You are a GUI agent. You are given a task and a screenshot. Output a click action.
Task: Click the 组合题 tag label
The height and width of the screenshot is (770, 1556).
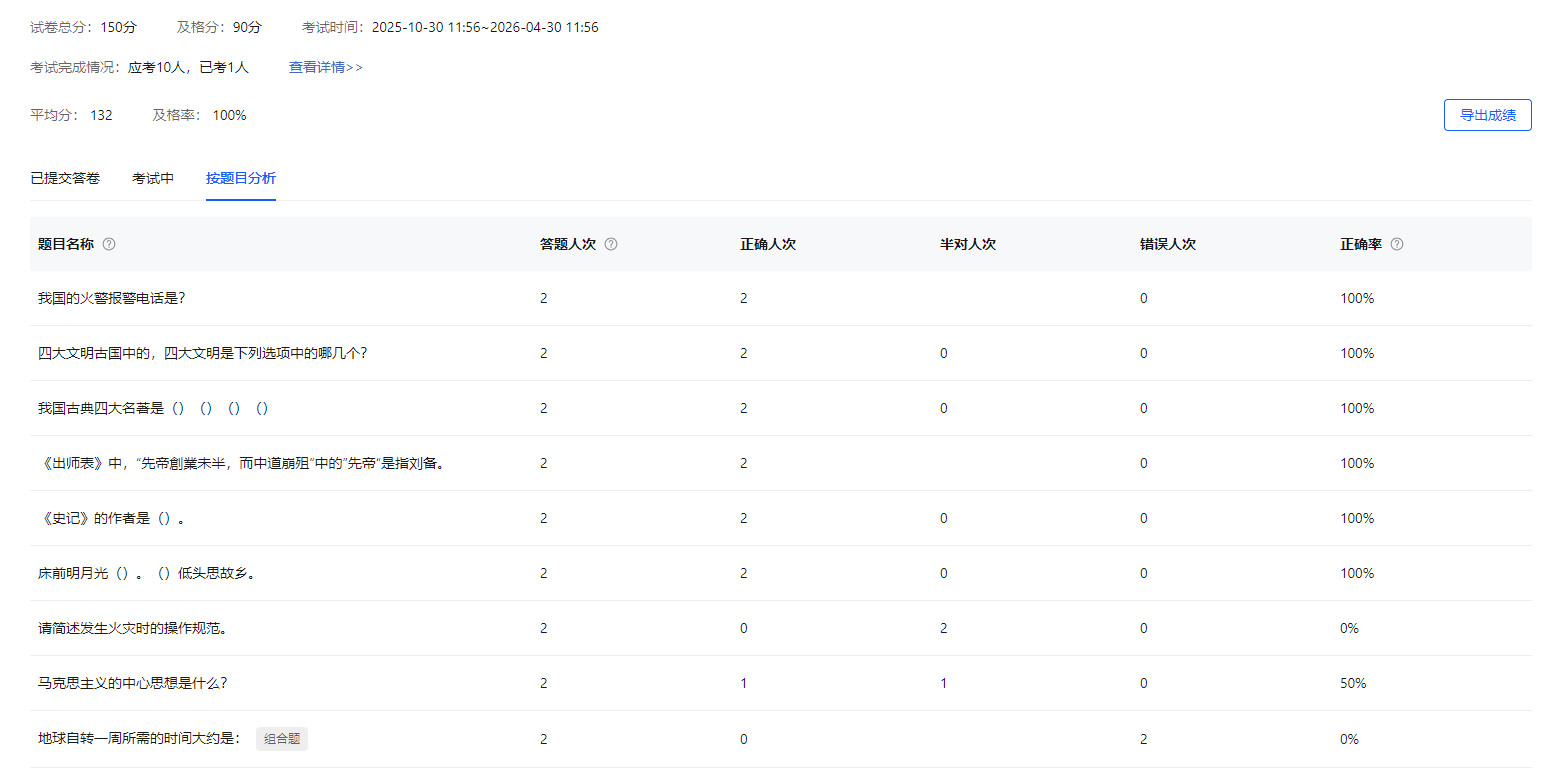[282, 739]
